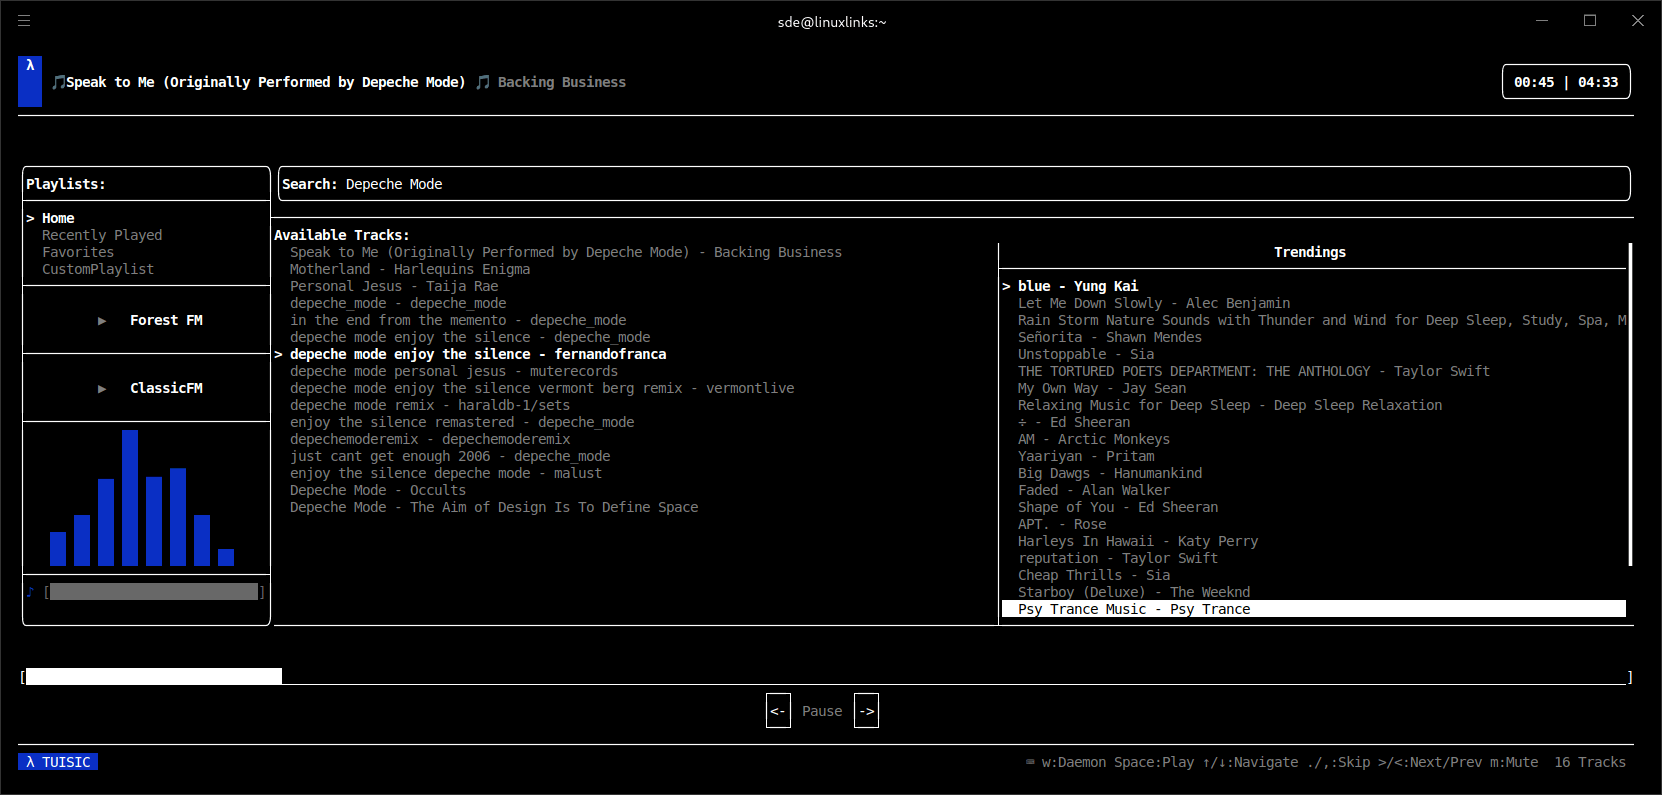
Task: Seek within the song progress bar
Action: (826, 677)
